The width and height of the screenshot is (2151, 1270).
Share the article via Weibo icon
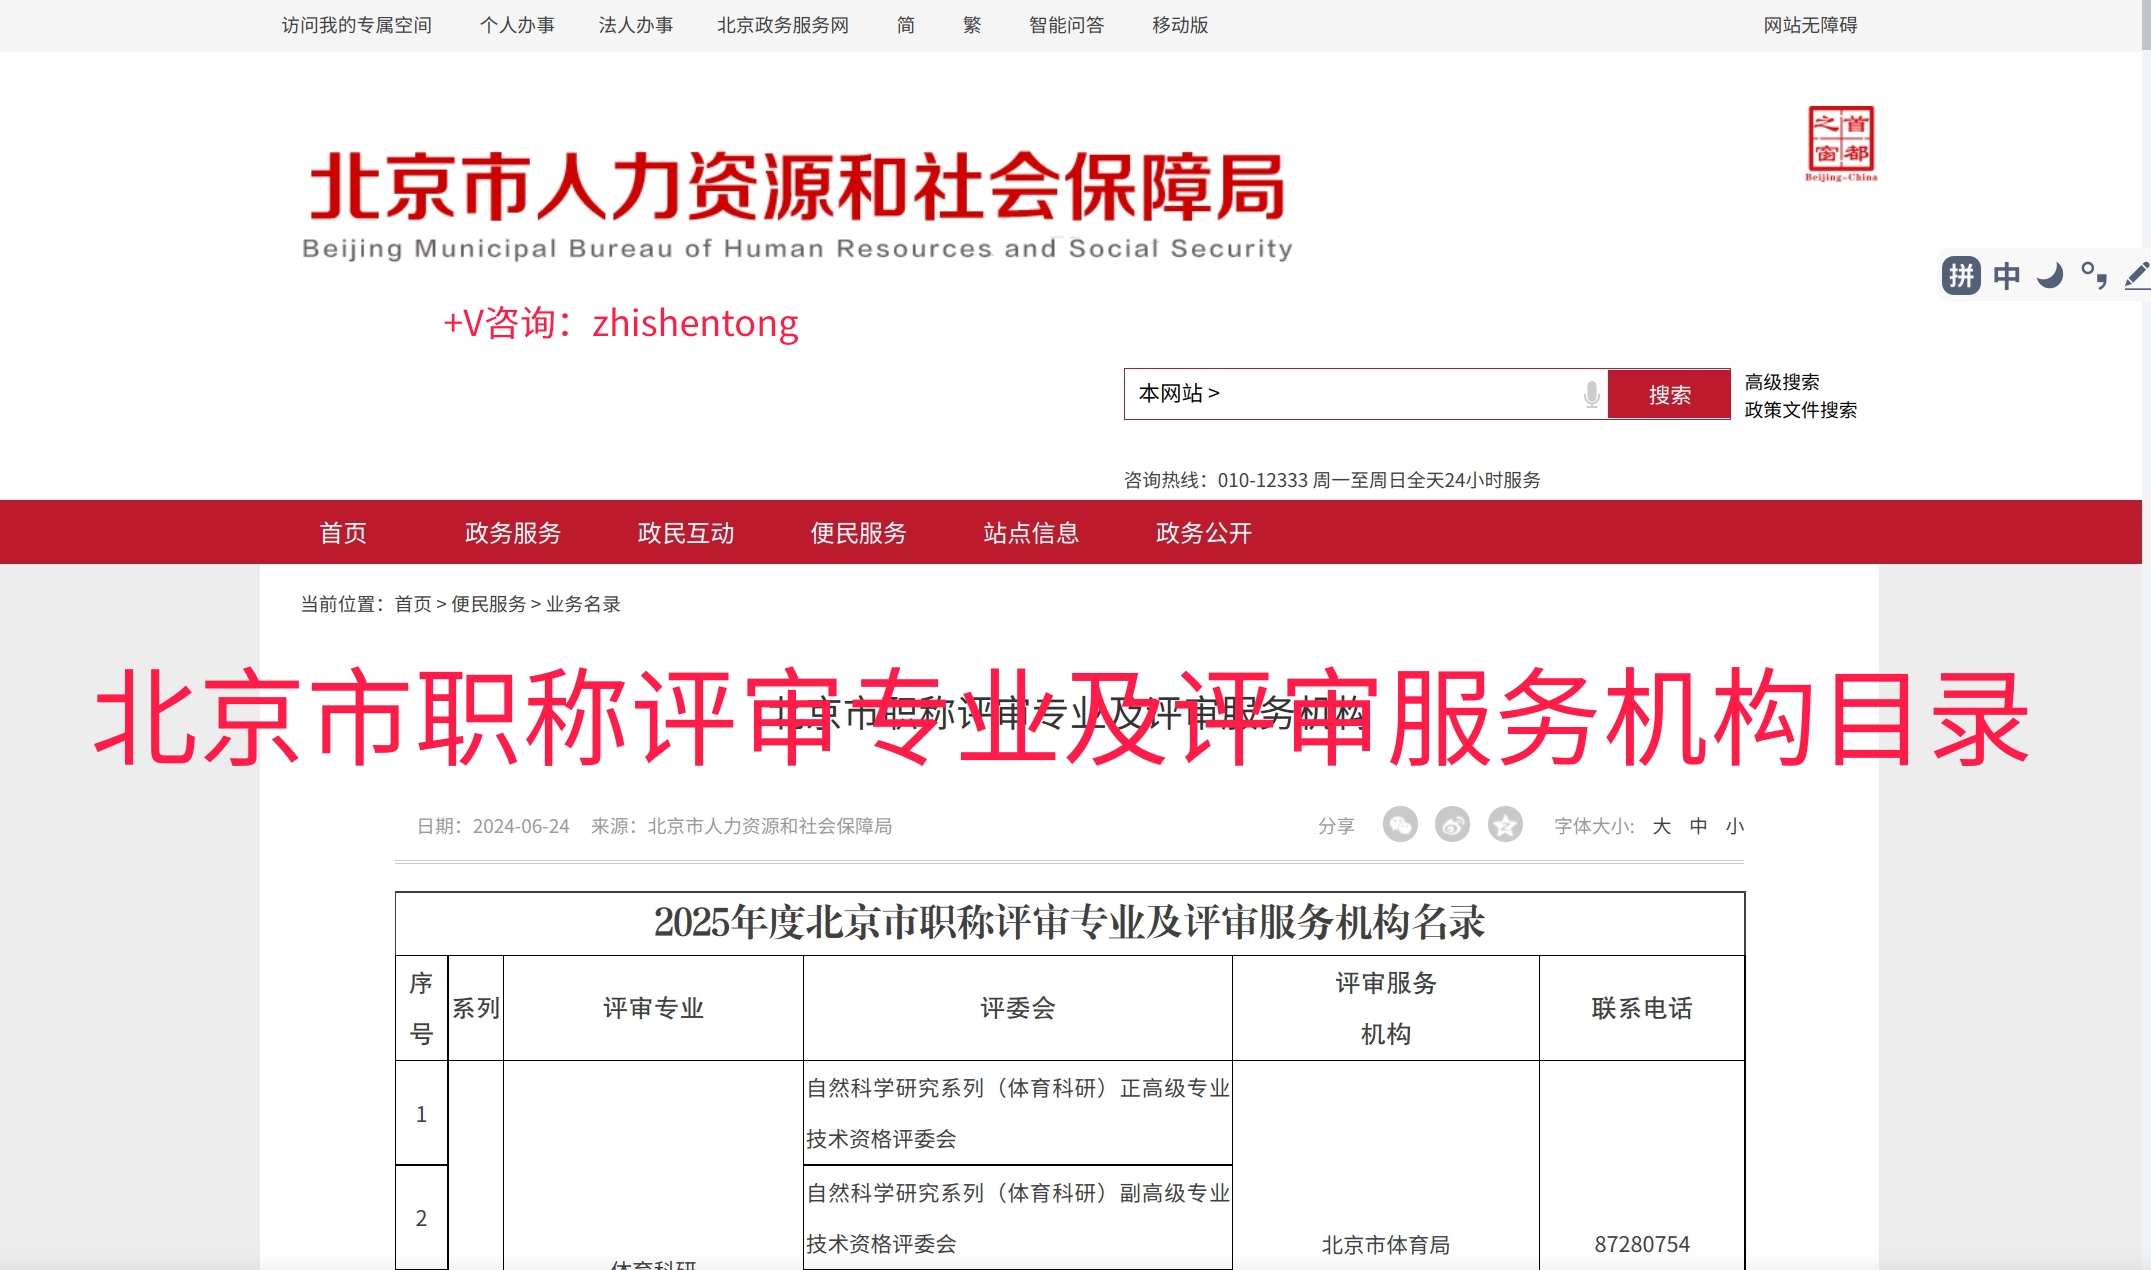1452,825
